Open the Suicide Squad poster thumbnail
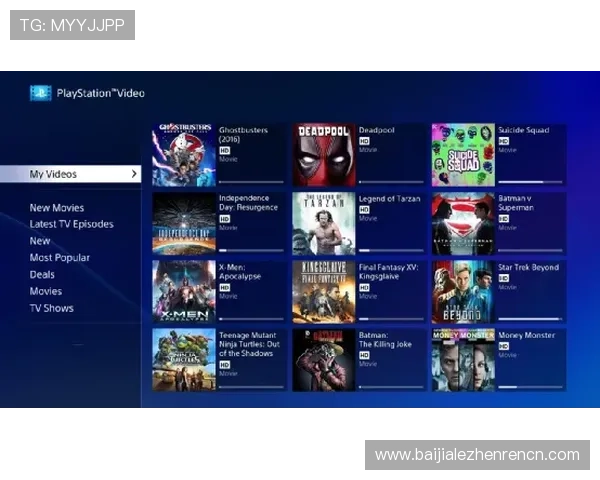The width and height of the screenshot is (600, 480). [463, 155]
